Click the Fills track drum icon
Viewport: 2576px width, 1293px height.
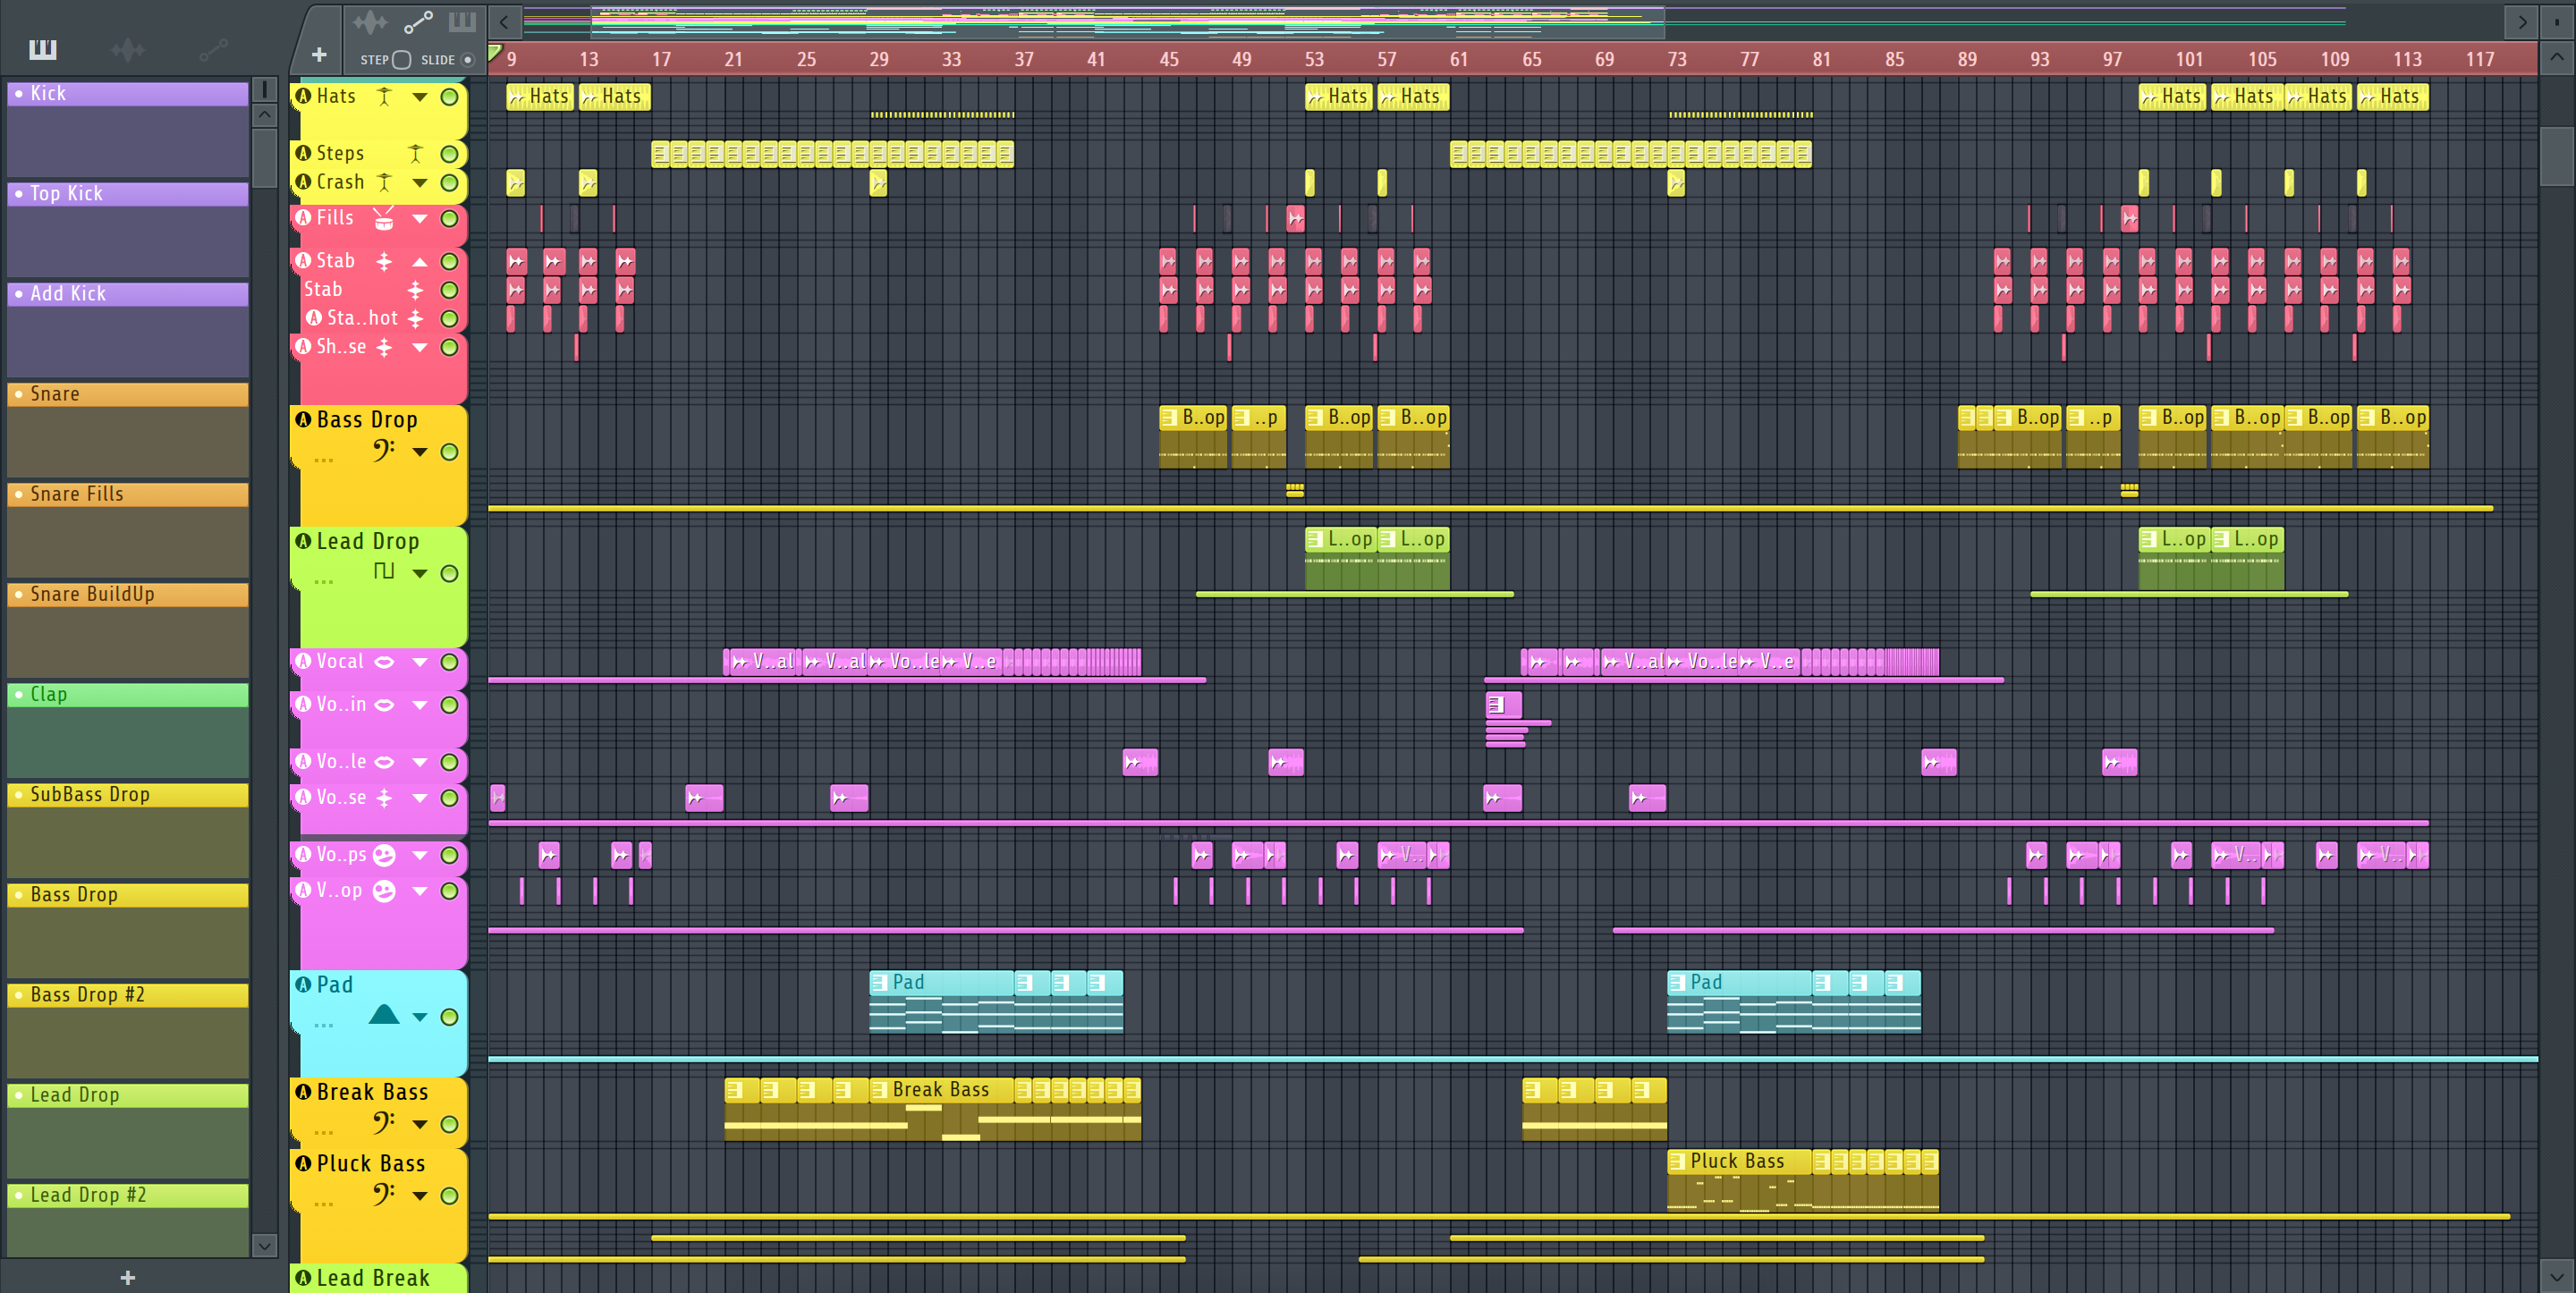[x=384, y=218]
